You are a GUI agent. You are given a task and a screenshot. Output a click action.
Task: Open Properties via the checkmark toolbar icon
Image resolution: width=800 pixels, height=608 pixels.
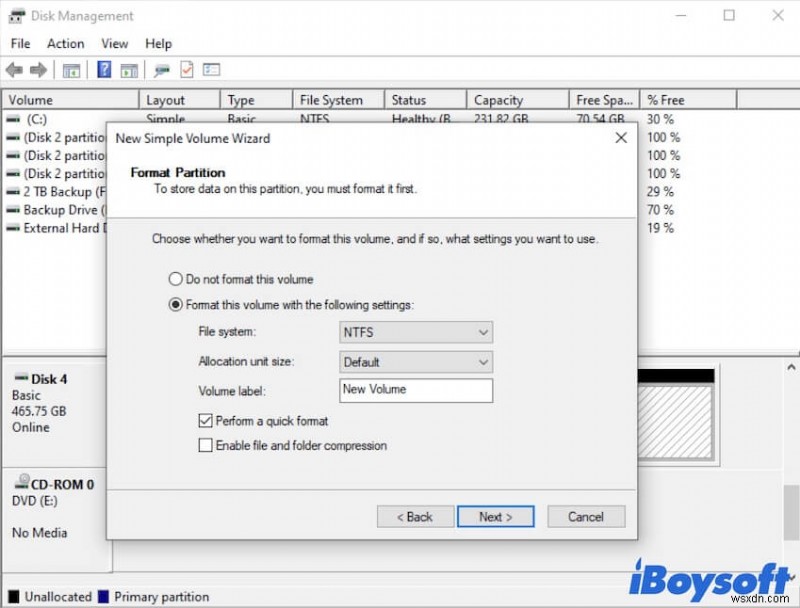(187, 69)
